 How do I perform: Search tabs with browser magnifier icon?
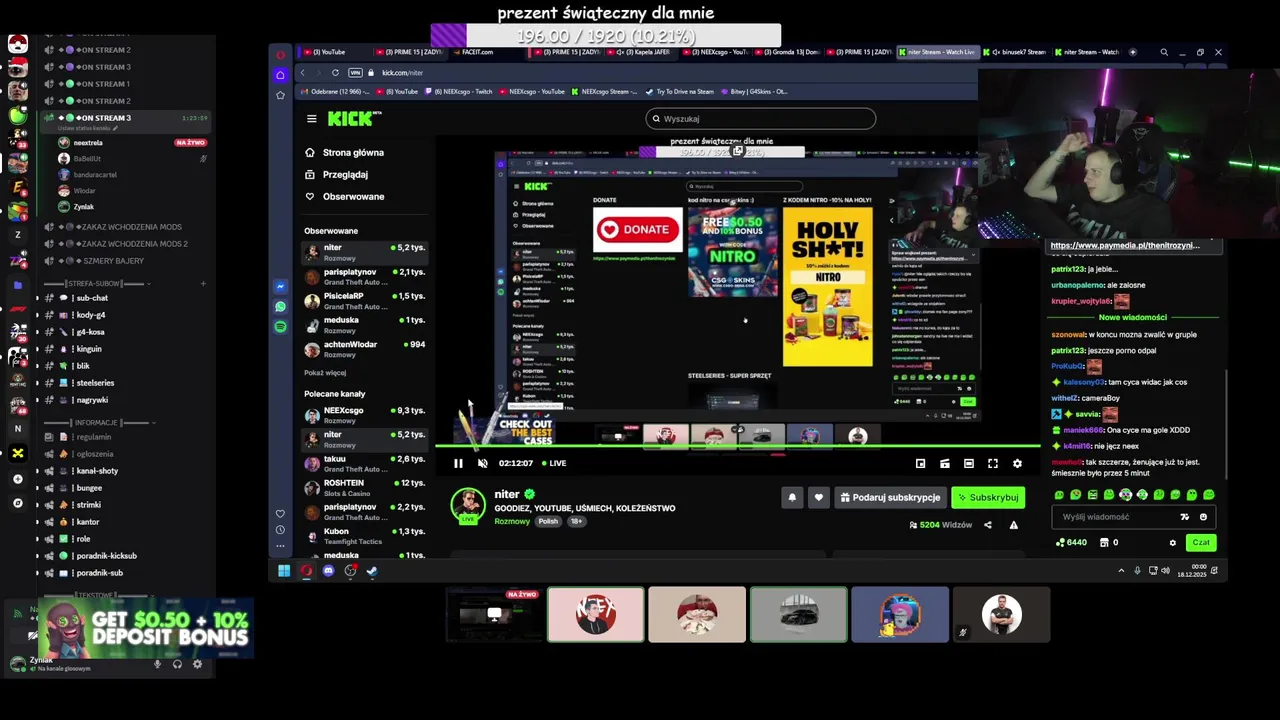click(x=1164, y=52)
